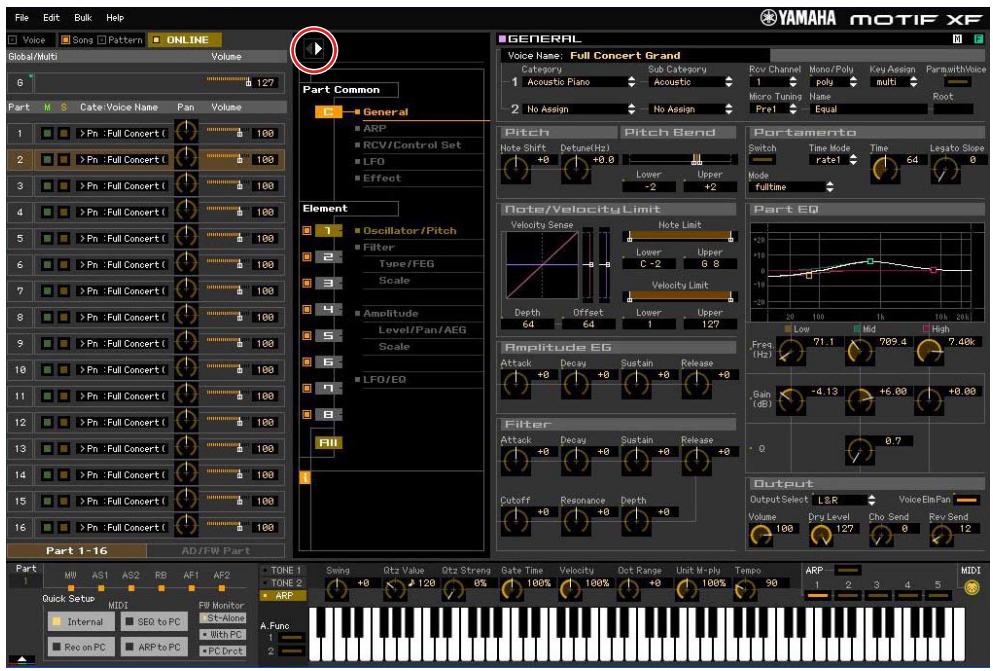Click the Filter Resonance knob
Viewport: 993px width, 671px height.
576,520
